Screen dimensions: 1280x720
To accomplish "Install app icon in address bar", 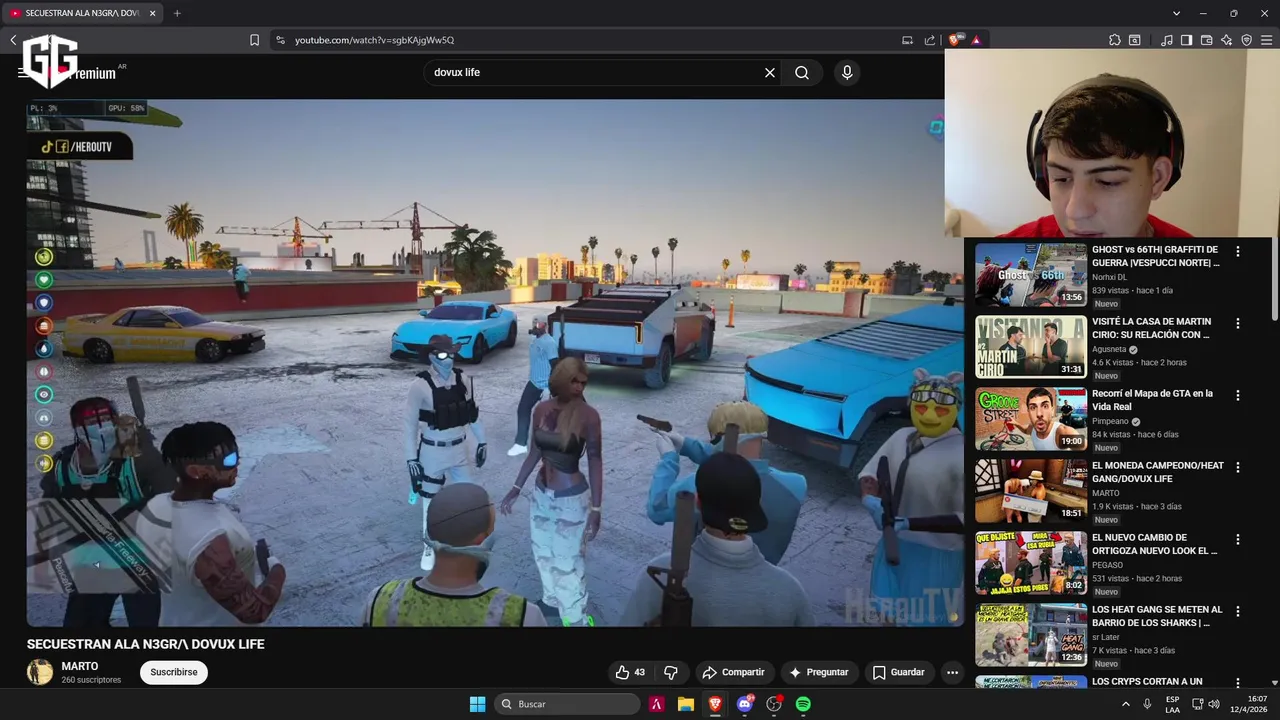I will [x=907, y=40].
